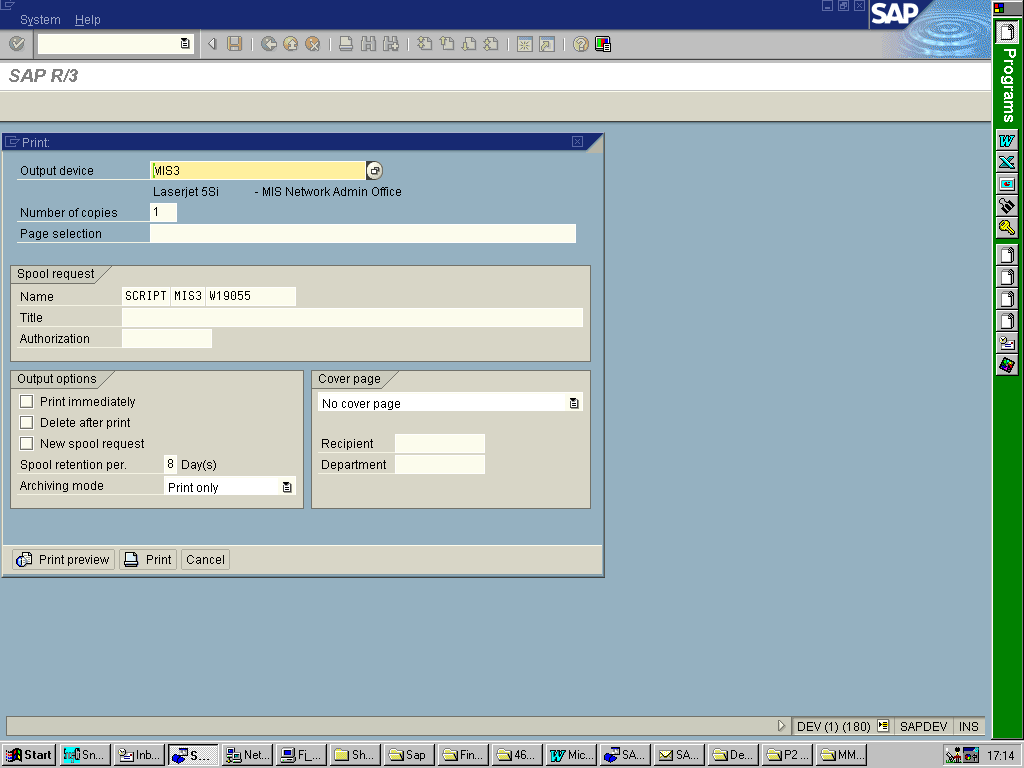Expand the status bar with the triangle arrow
The width and height of the screenshot is (1024, 768).
pyautogui.click(x=781, y=726)
